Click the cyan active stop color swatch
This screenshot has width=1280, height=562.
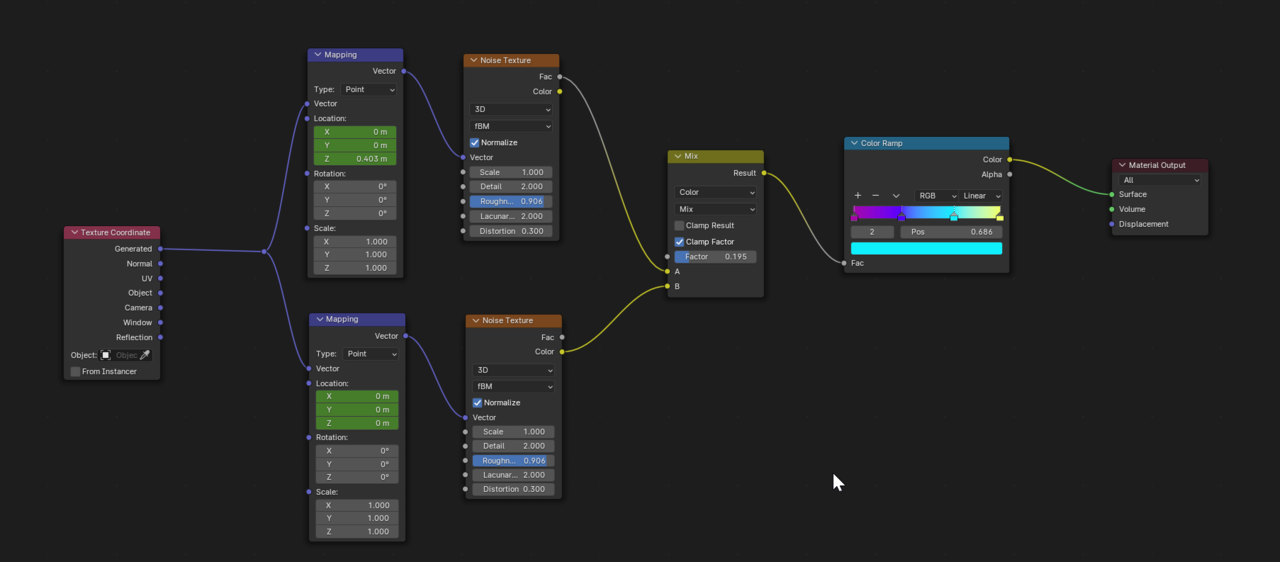click(x=926, y=248)
